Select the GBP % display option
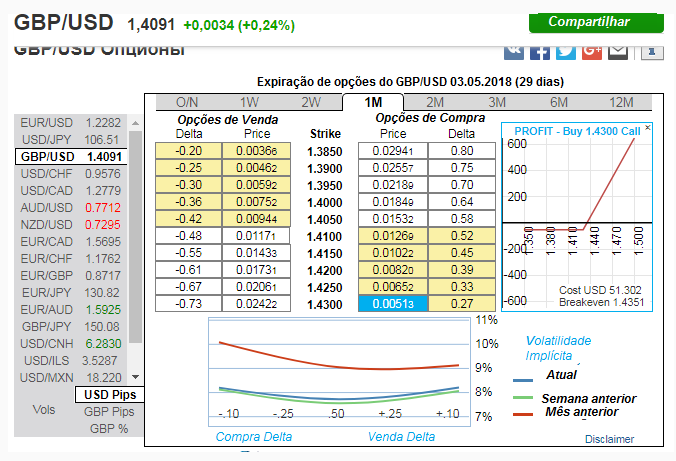Screen dimensions: 676x461 click(x=109, y=428)
